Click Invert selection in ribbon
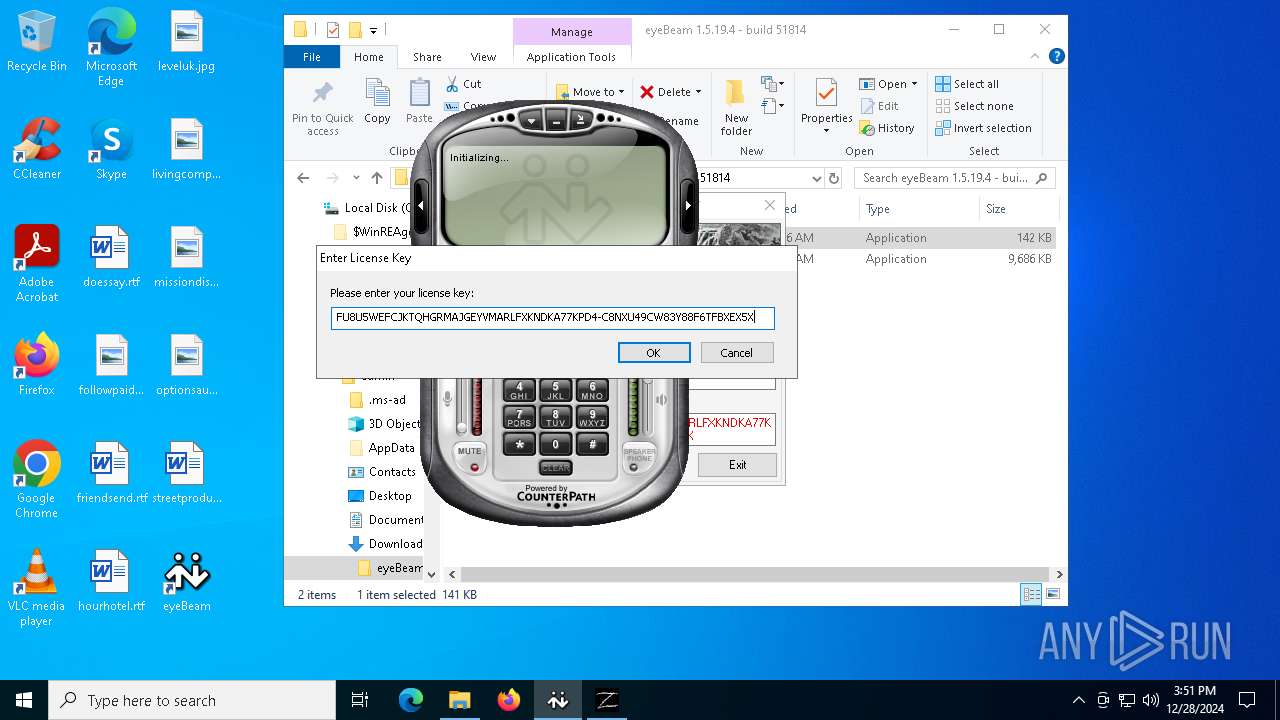Viewport: 1280px width, 720px height. pyautogui.click(x=983, y=128)
